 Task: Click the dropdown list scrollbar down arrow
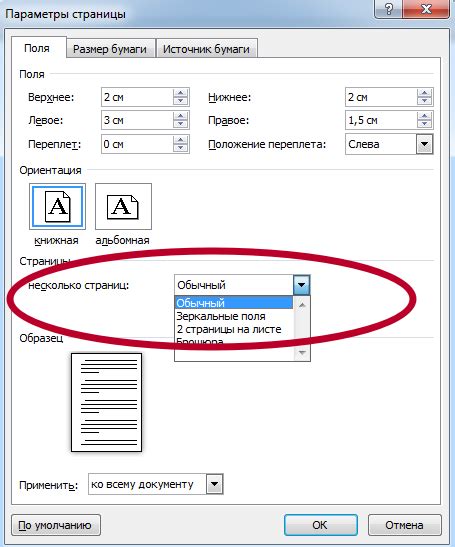302,353
